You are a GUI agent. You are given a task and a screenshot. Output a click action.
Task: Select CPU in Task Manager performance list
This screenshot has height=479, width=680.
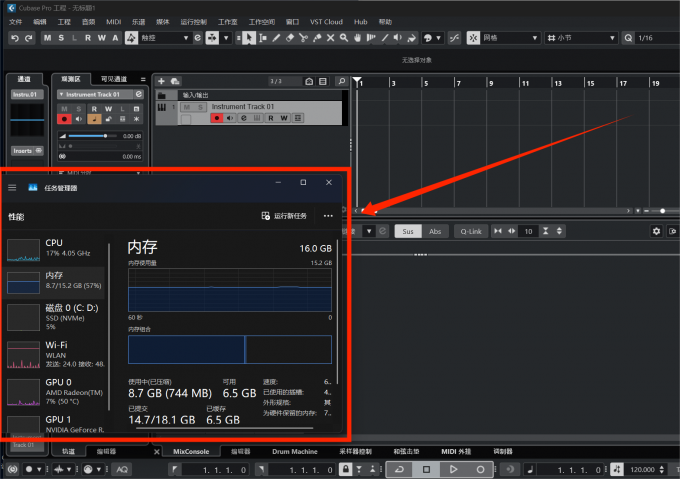[56, 248]
